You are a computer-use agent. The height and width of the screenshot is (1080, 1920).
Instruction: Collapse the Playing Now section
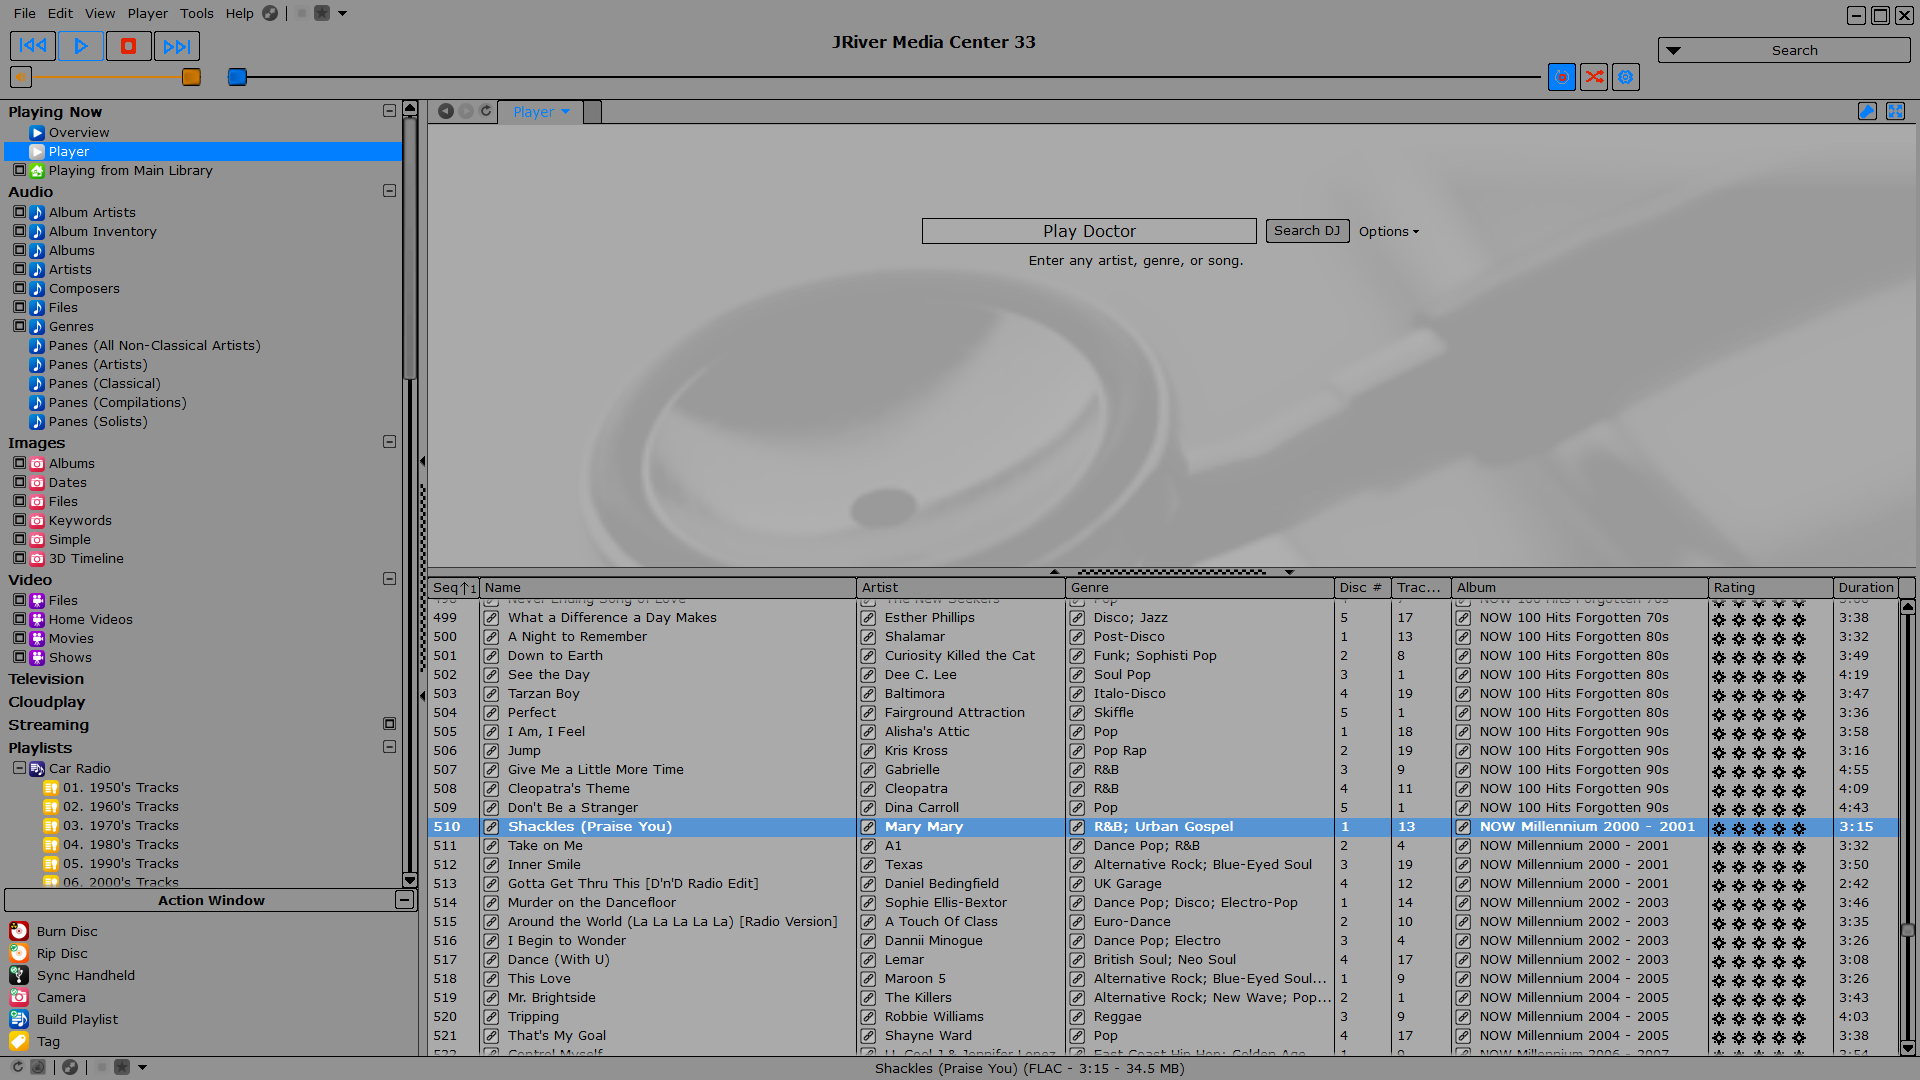[x=389, y=111]
